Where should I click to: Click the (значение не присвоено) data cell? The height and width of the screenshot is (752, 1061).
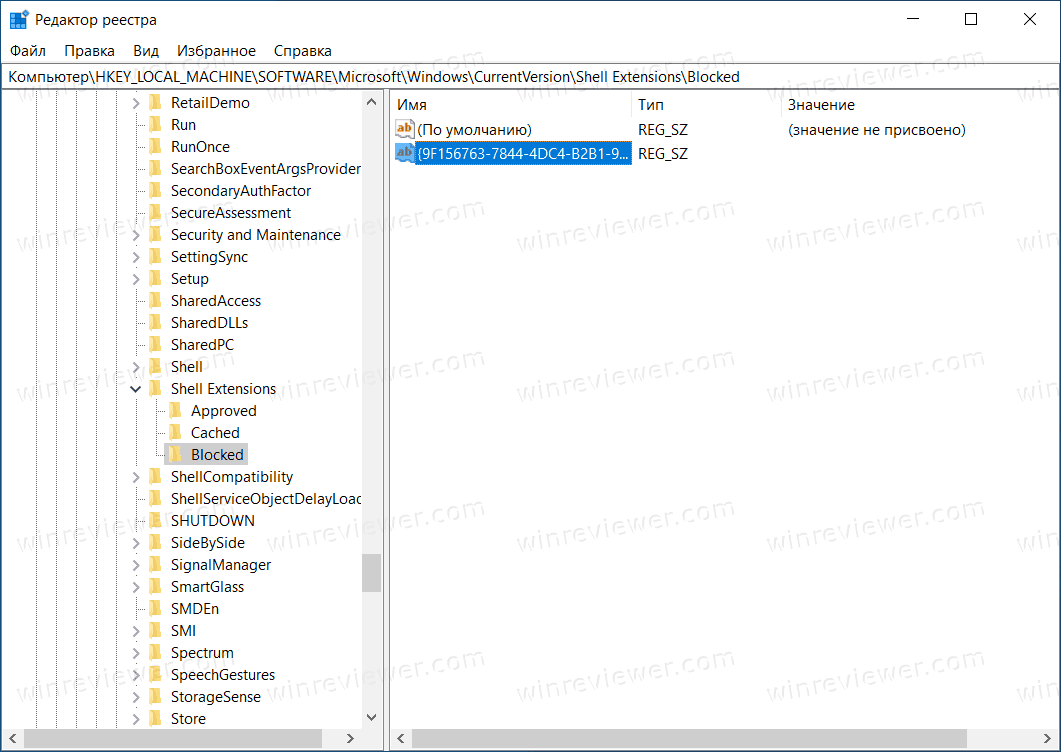point(877,130)
